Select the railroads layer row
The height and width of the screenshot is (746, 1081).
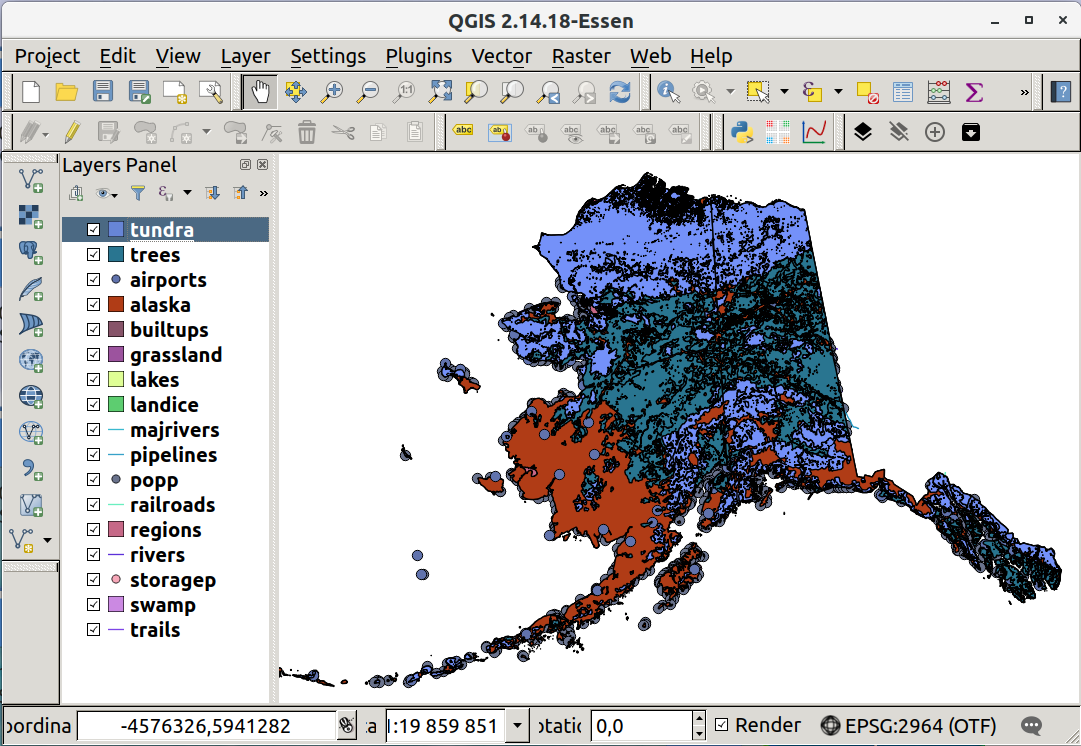pyautogui.click(x=165, y=505)
